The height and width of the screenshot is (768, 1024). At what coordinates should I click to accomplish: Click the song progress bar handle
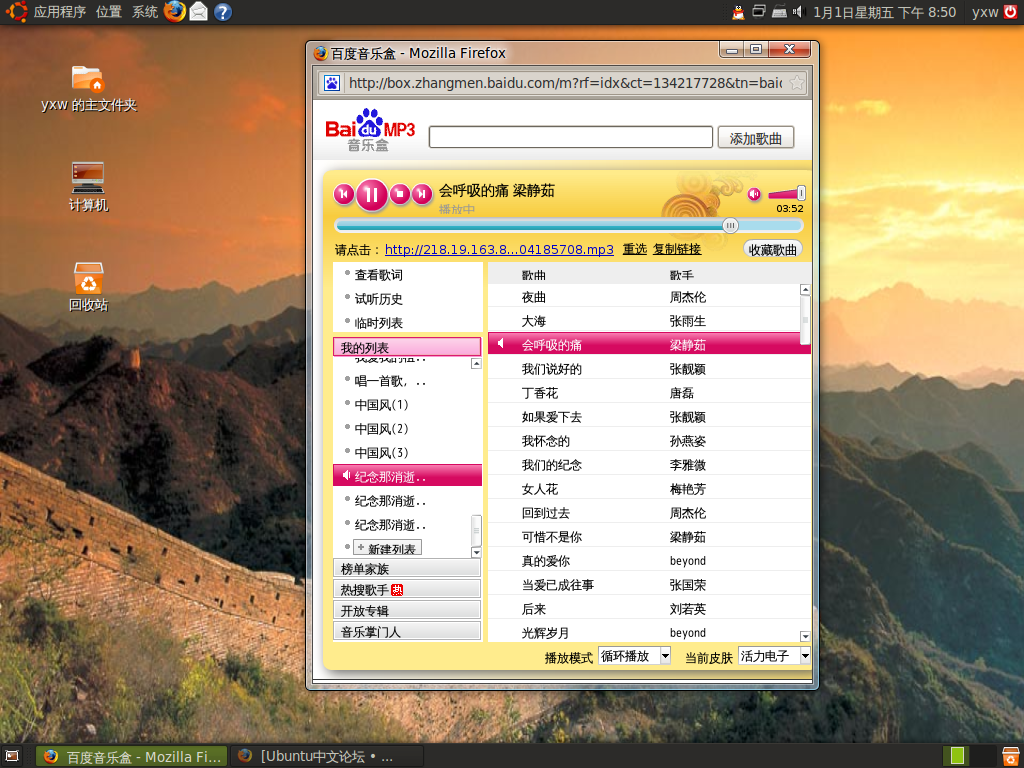tap(730, 226)
